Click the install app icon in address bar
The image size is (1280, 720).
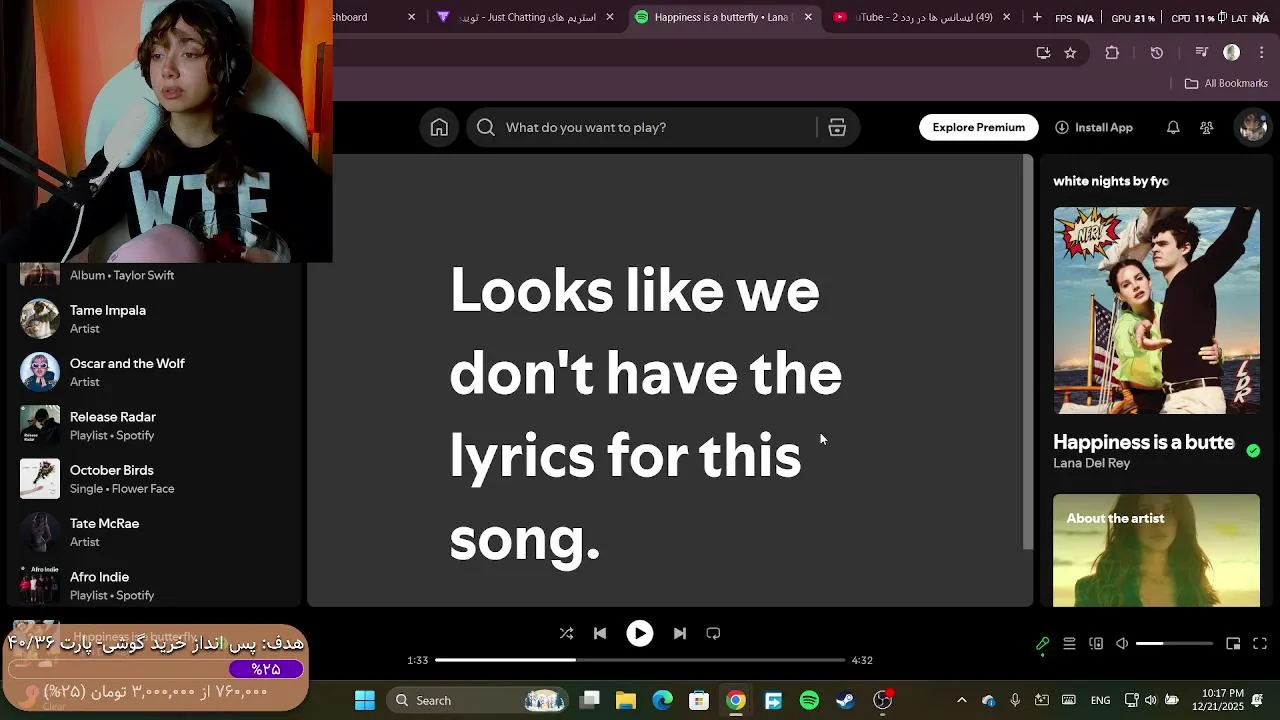1043,53
